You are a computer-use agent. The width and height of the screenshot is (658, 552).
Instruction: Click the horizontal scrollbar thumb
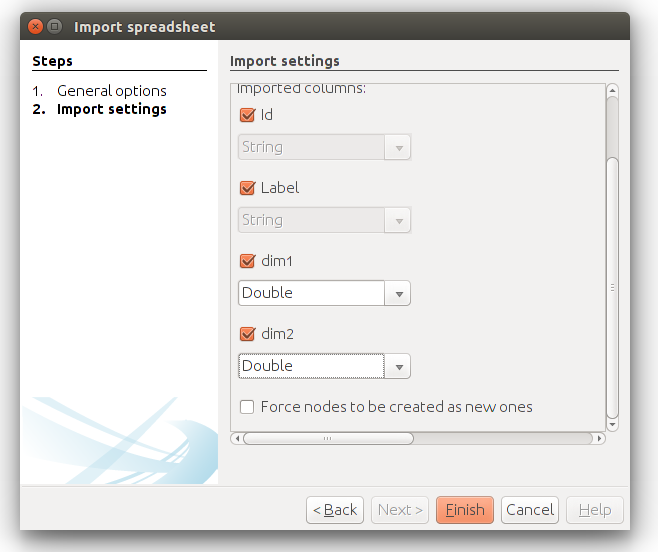coord(328,439)
